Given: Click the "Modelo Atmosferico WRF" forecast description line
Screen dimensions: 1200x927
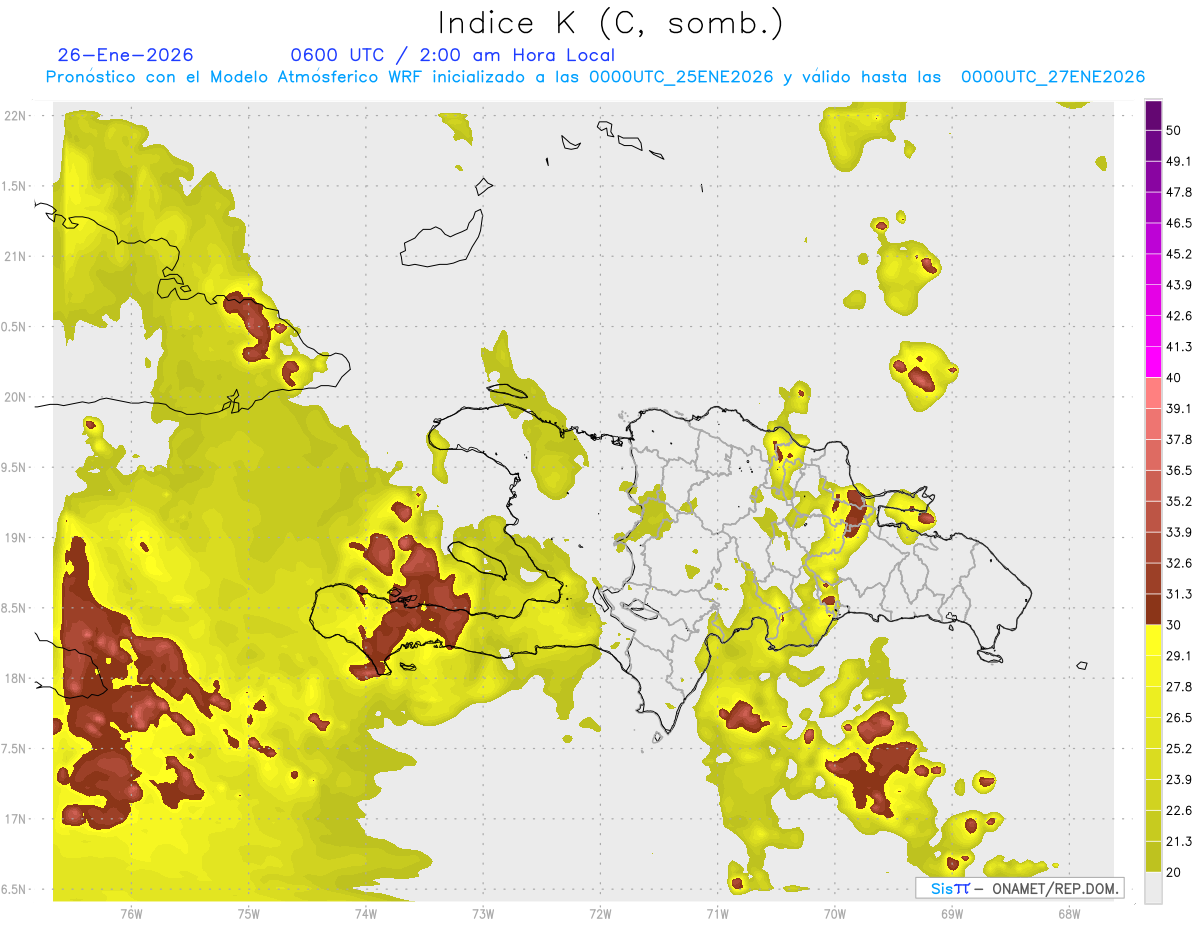Looking at the screenshot, I should 595,77.
